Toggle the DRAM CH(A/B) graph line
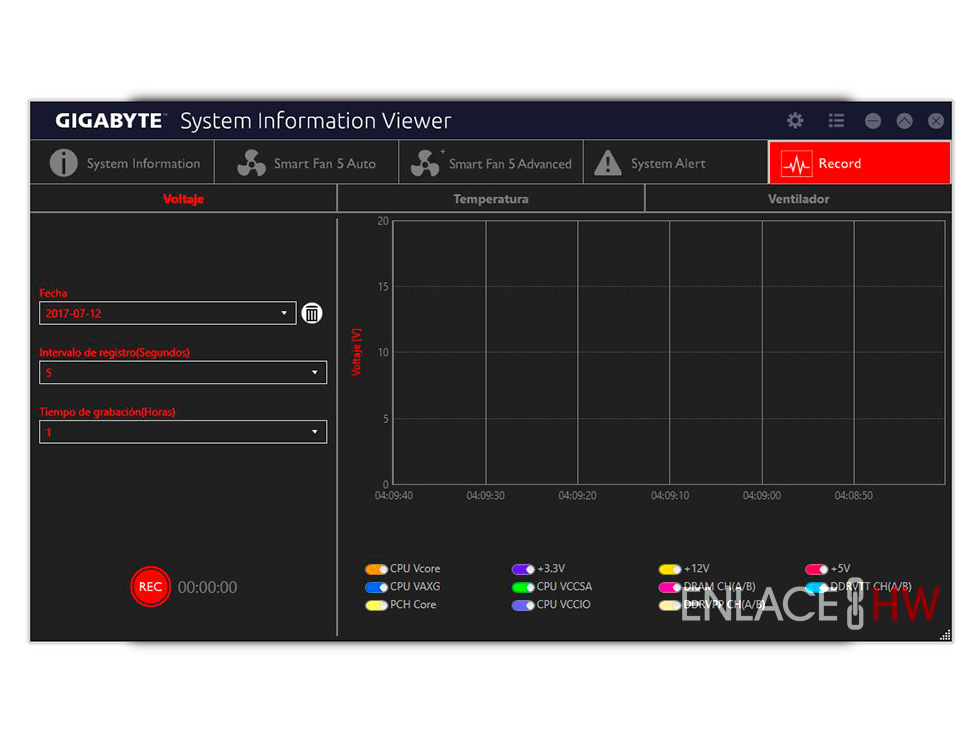The width and height of the screenshot is (980, 735). (x=670, y=587)
